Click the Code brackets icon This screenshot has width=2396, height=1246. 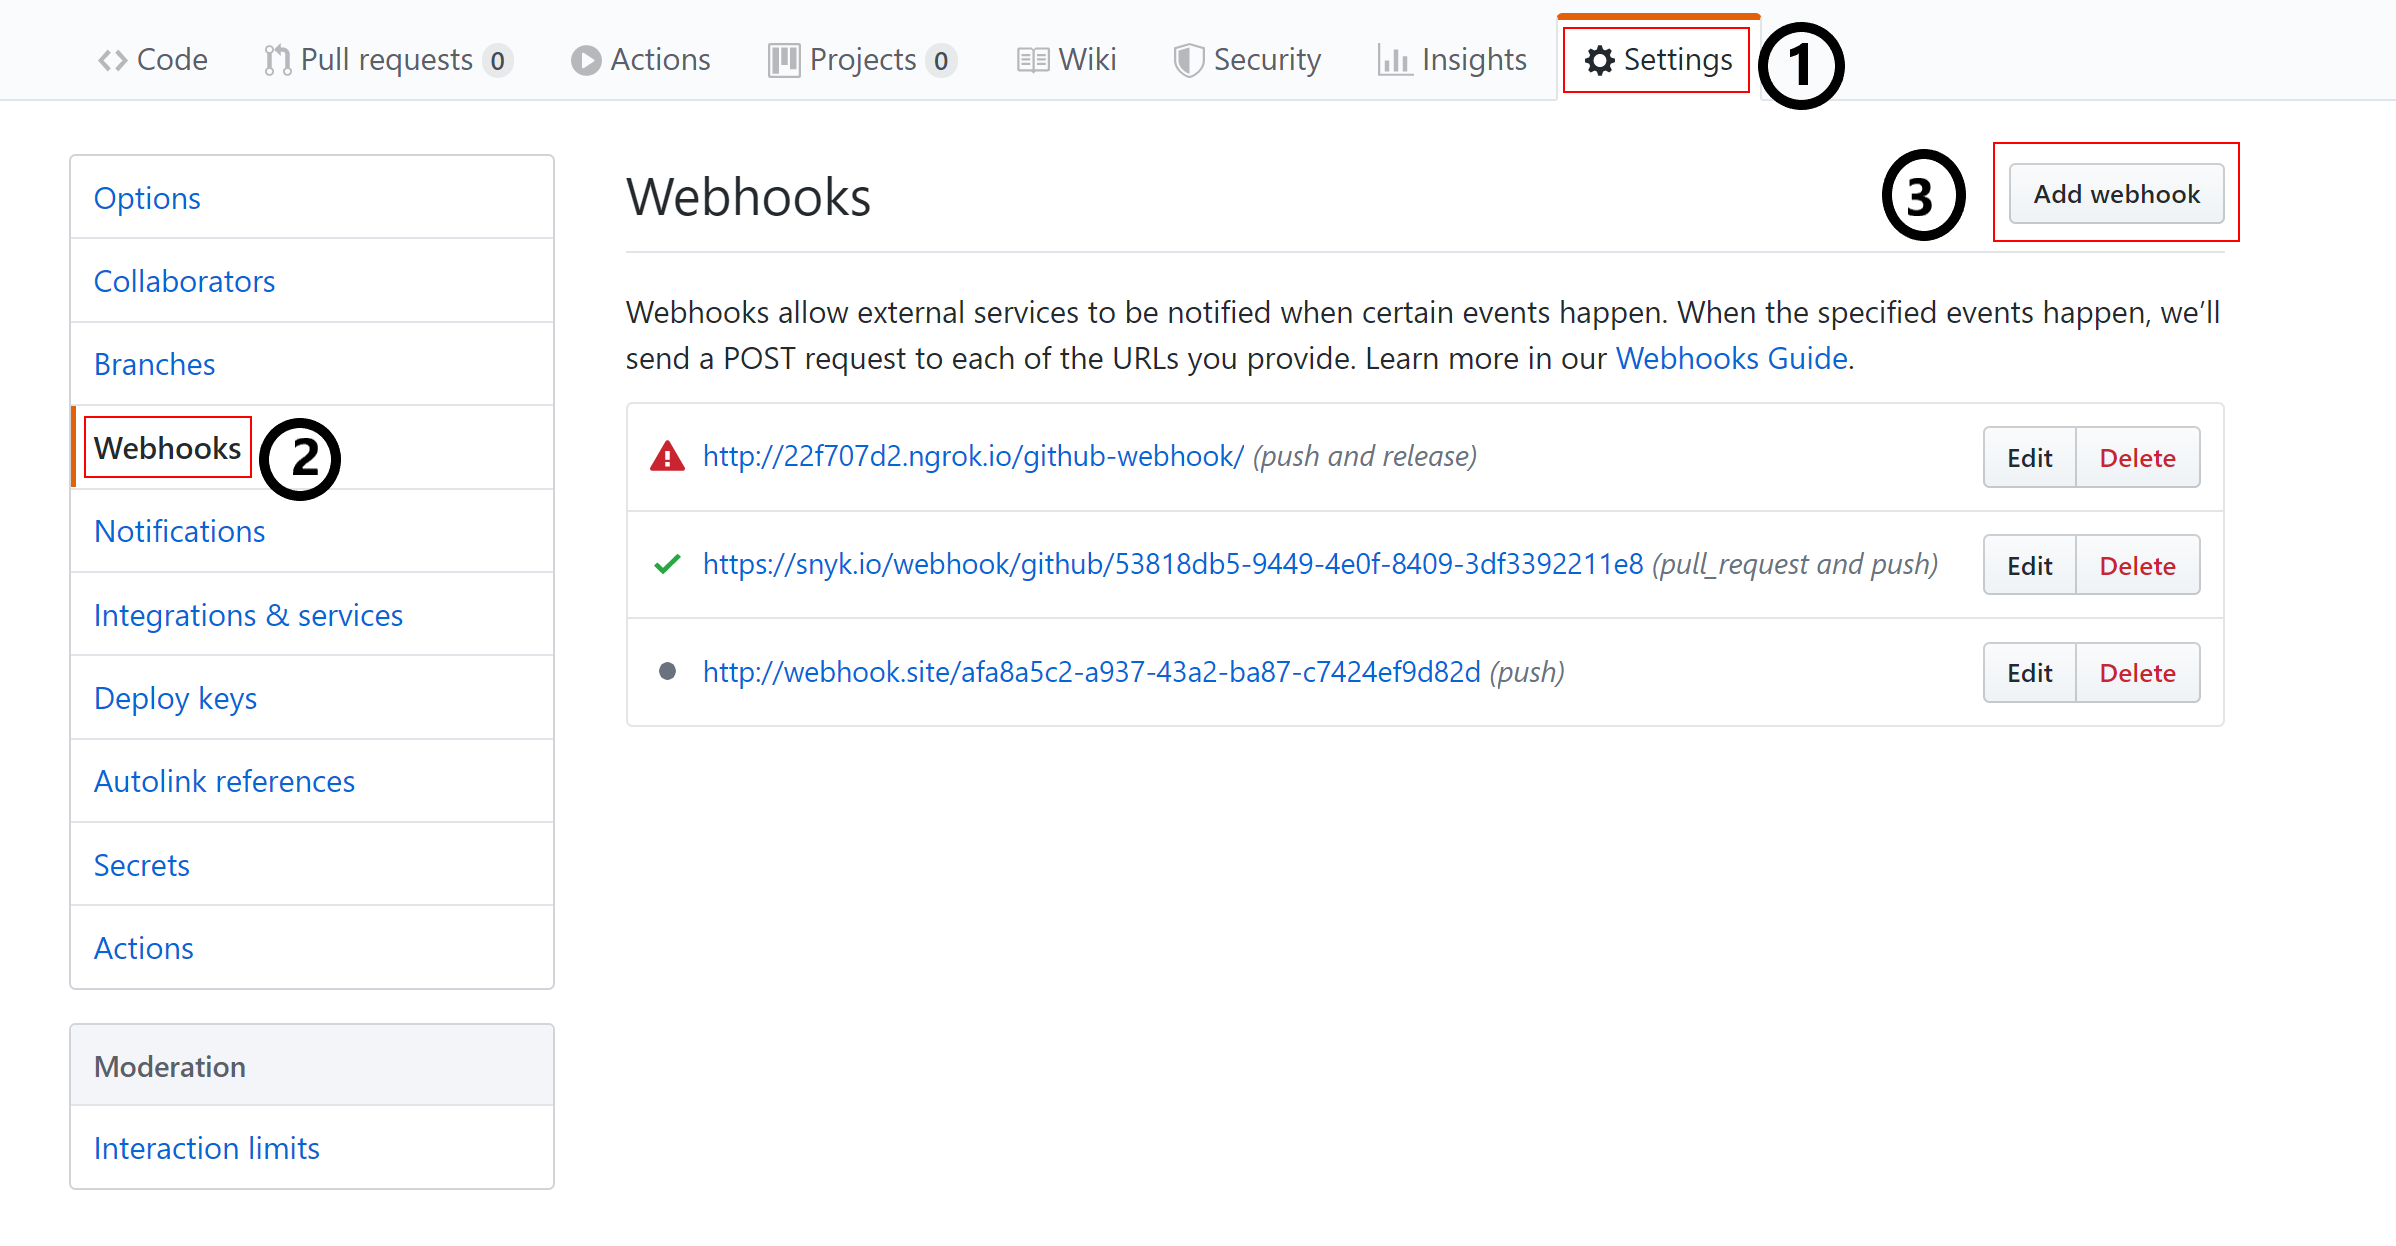click(x=112, y=61)
